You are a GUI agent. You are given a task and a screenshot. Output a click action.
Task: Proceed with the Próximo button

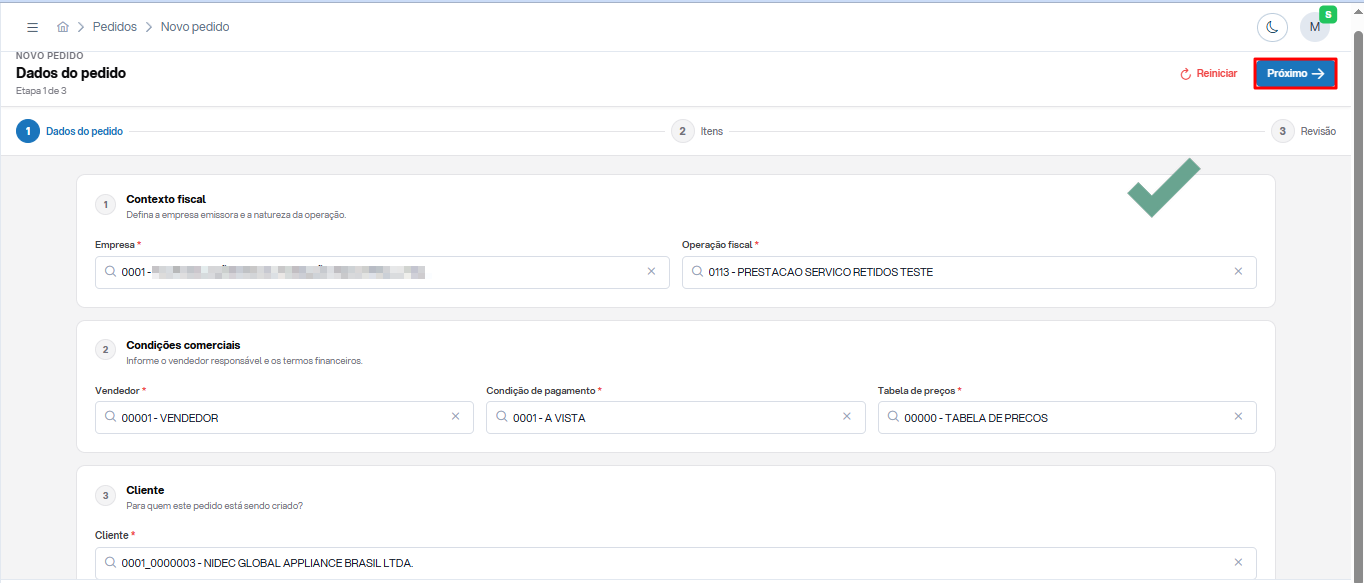tap(1295, 73)
